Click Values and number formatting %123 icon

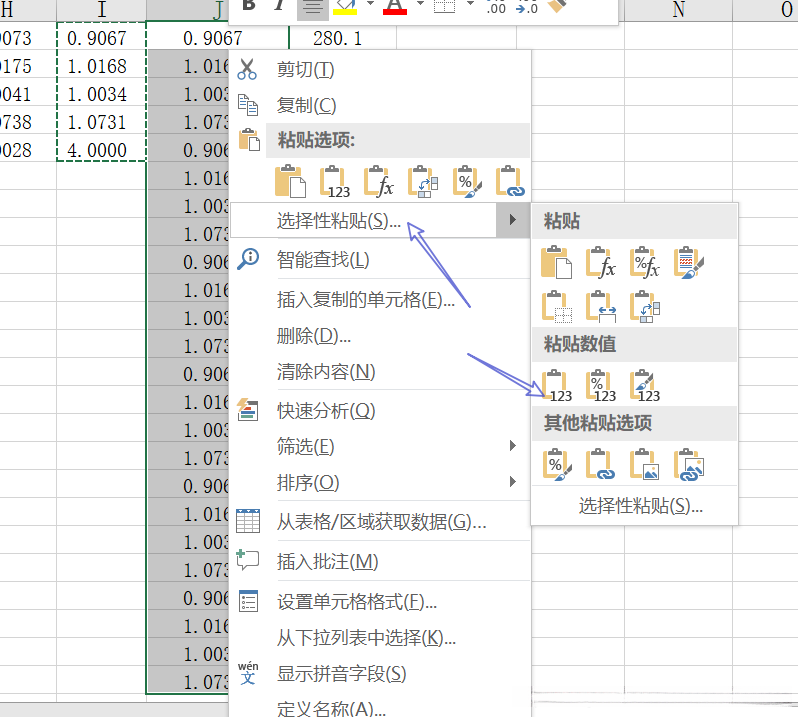(601, 386)
